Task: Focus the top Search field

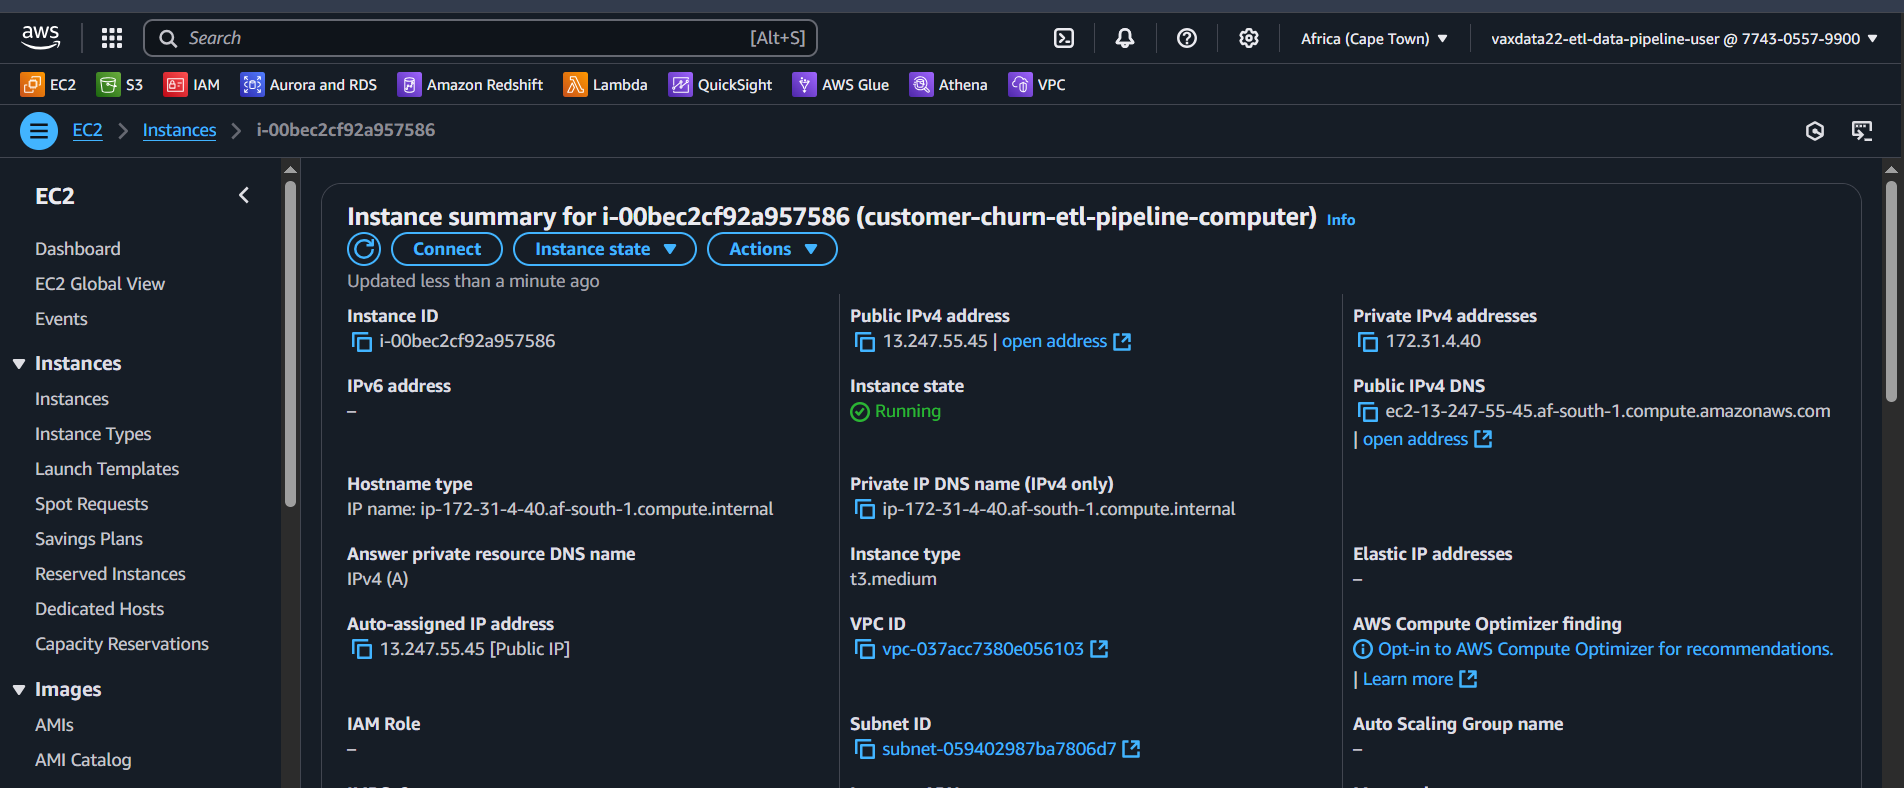Action: [481, 38]
